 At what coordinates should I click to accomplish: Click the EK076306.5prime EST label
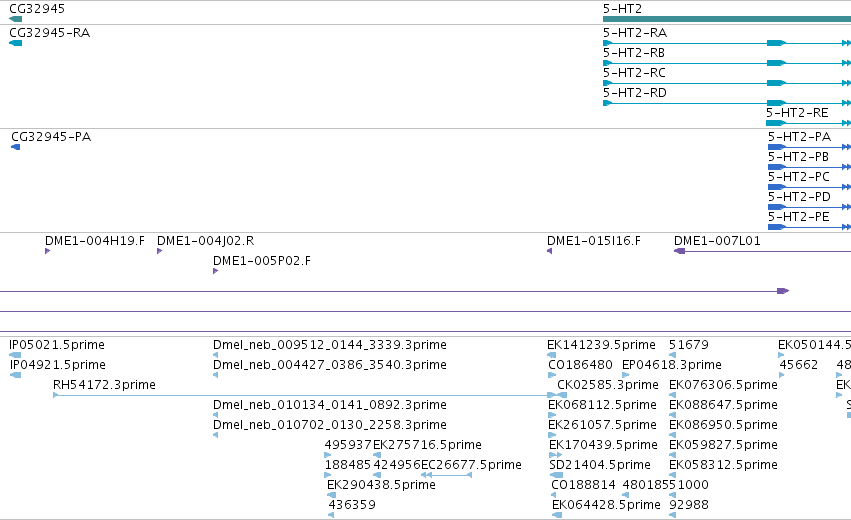723,385
